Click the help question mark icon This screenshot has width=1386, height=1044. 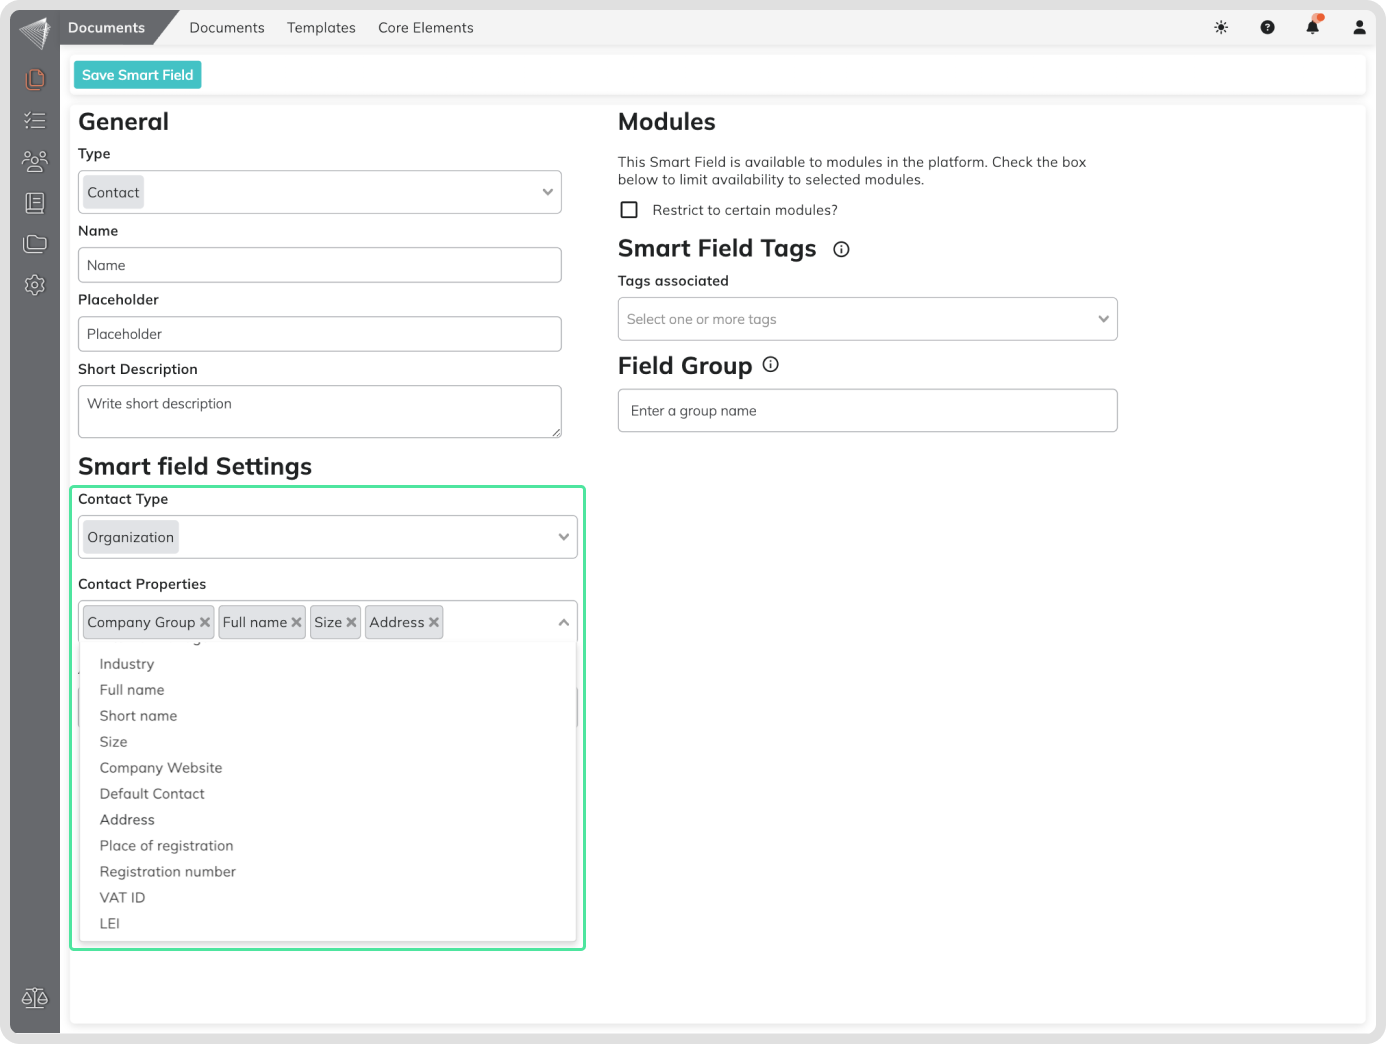pos(1267,28)
